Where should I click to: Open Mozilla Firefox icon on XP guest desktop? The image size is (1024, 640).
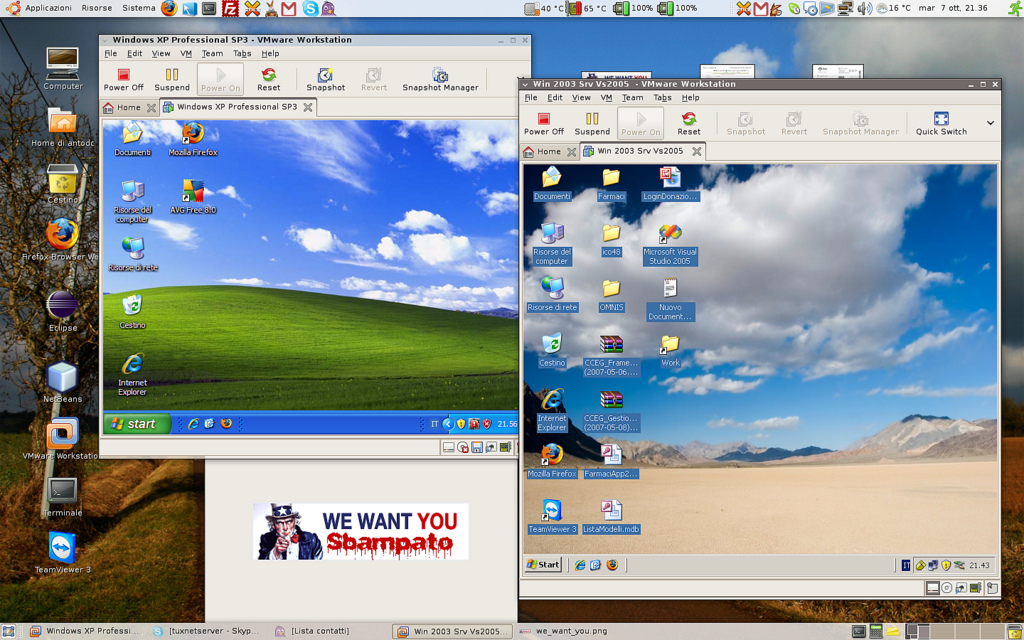(x=193, y=138)
